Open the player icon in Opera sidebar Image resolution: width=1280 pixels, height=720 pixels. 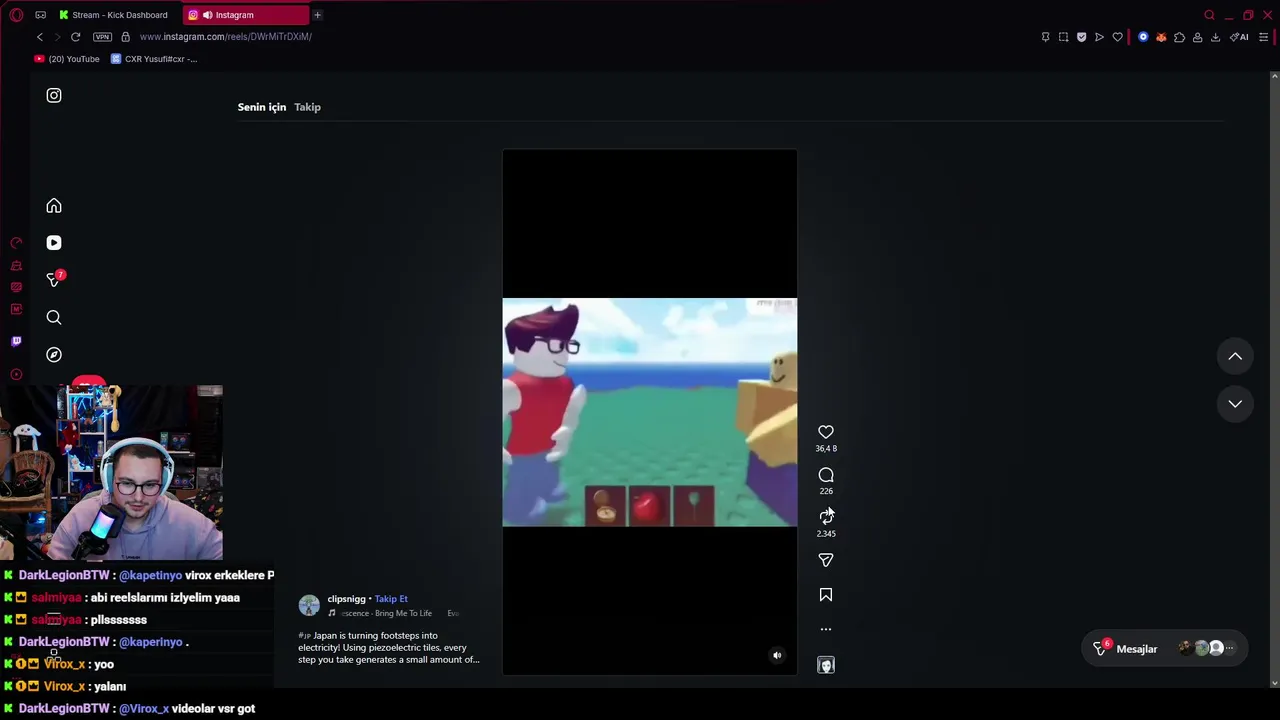(x=16, y=374)
